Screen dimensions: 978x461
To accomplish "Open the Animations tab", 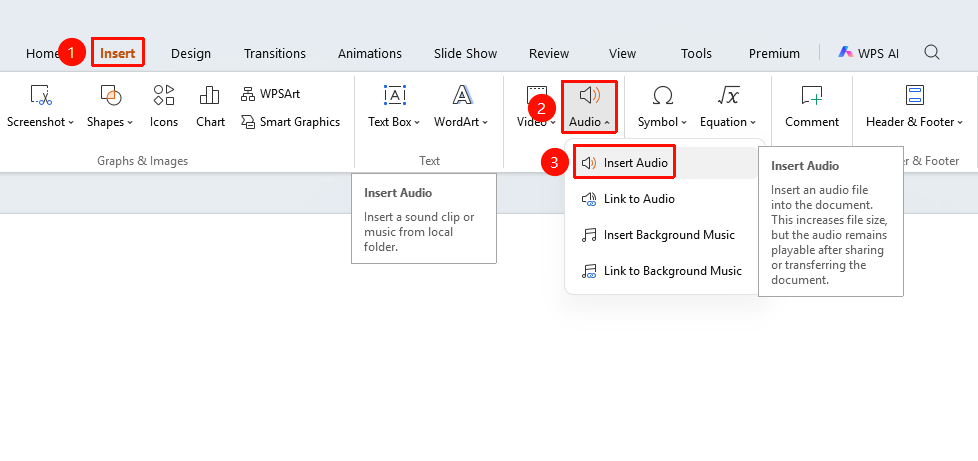I will coord(370,54).
